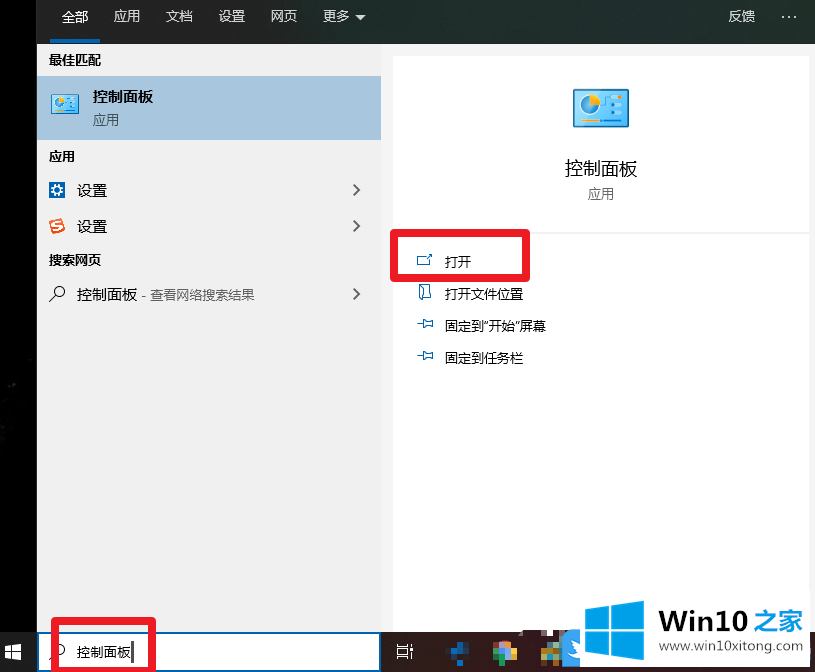The image size is (815, 672).
Task: Click the 控制面板 icon in best match
Action: click(65, 104)
